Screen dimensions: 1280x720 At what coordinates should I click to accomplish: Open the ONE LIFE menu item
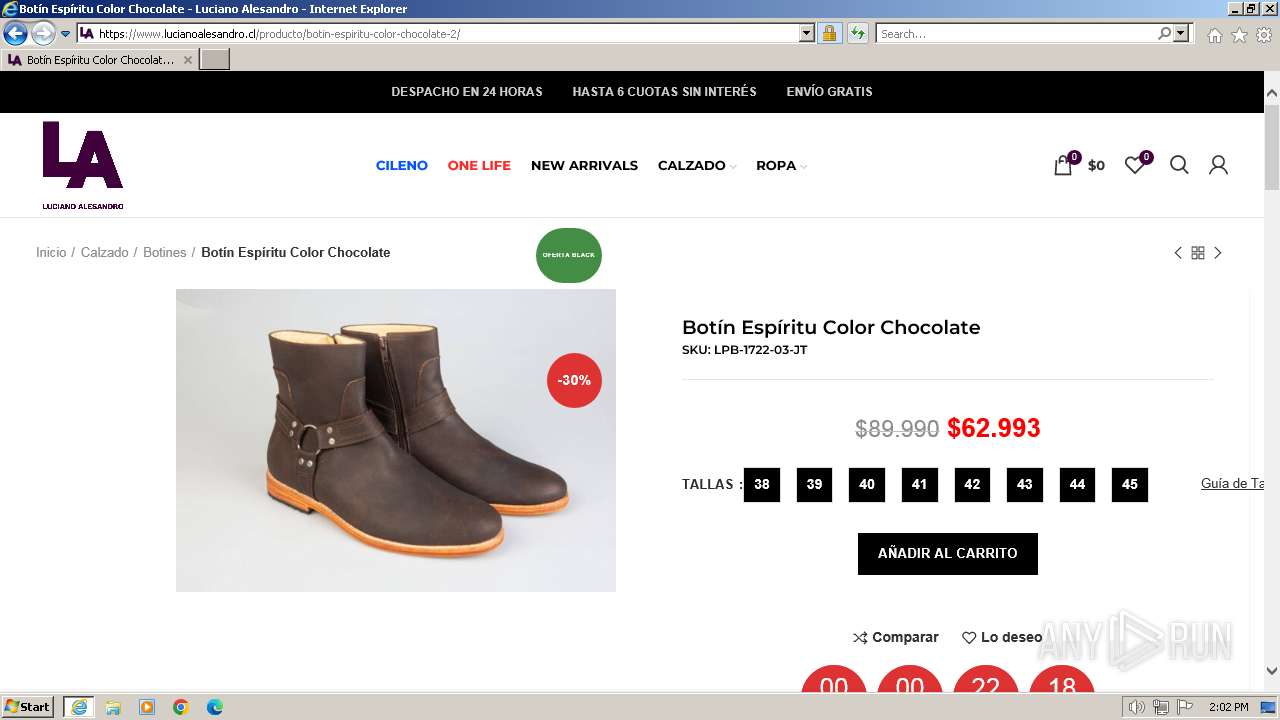click(x=479, y=166)
